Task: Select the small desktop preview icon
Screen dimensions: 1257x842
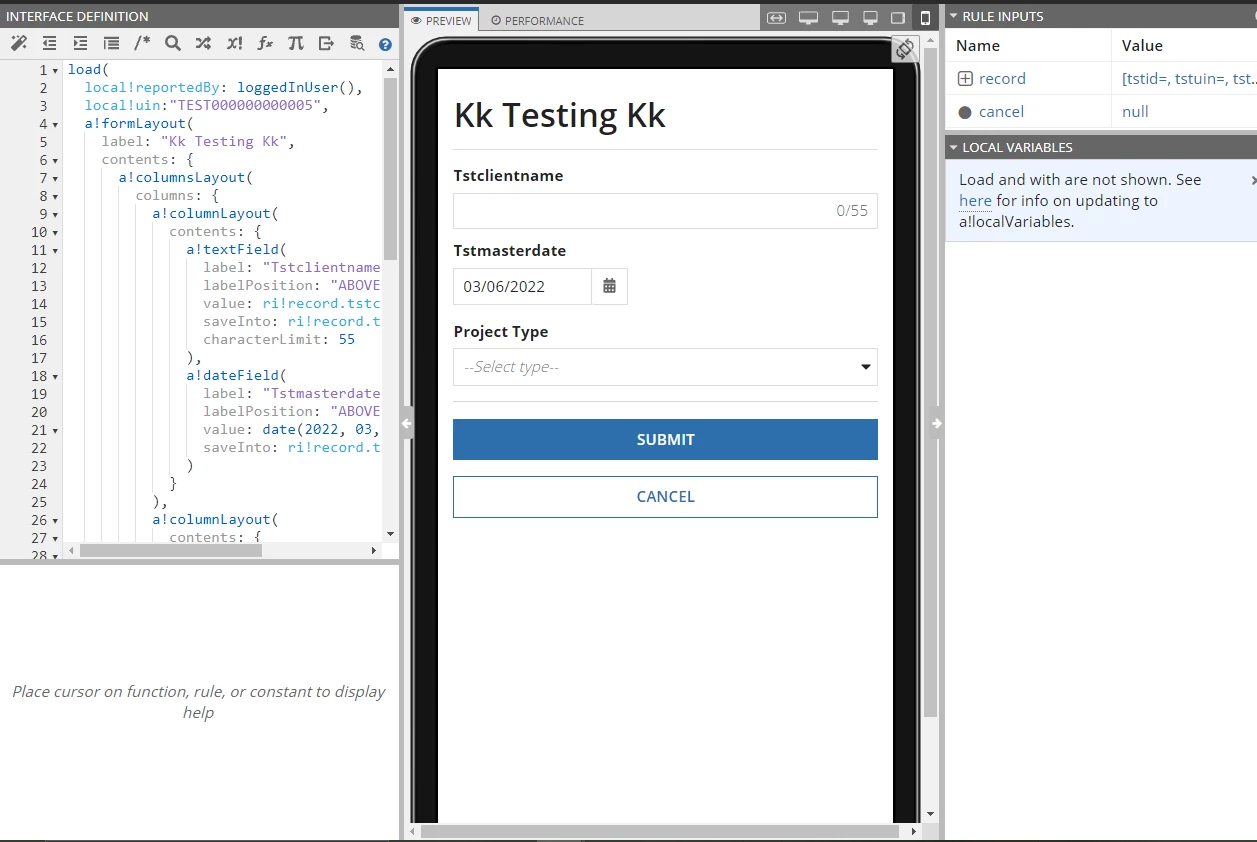Action: click(870, 18)
